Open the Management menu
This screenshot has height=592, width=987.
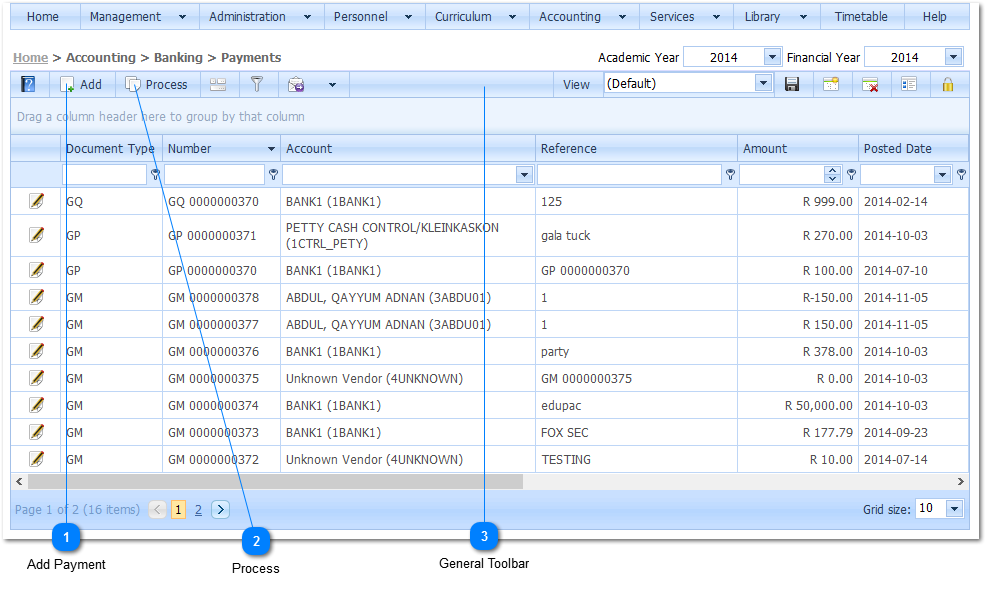pyautogui.click(x=139, y=17)
